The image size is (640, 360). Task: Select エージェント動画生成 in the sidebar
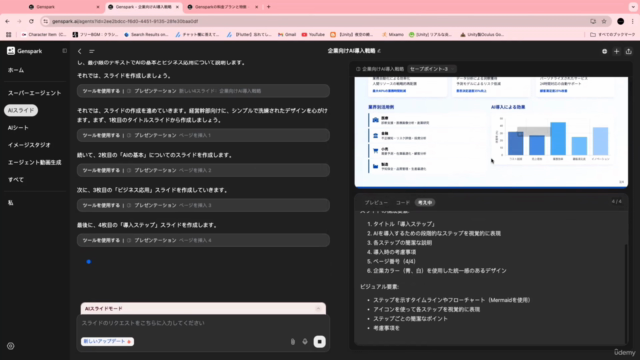pyautogui.click(x=34, y=162)
